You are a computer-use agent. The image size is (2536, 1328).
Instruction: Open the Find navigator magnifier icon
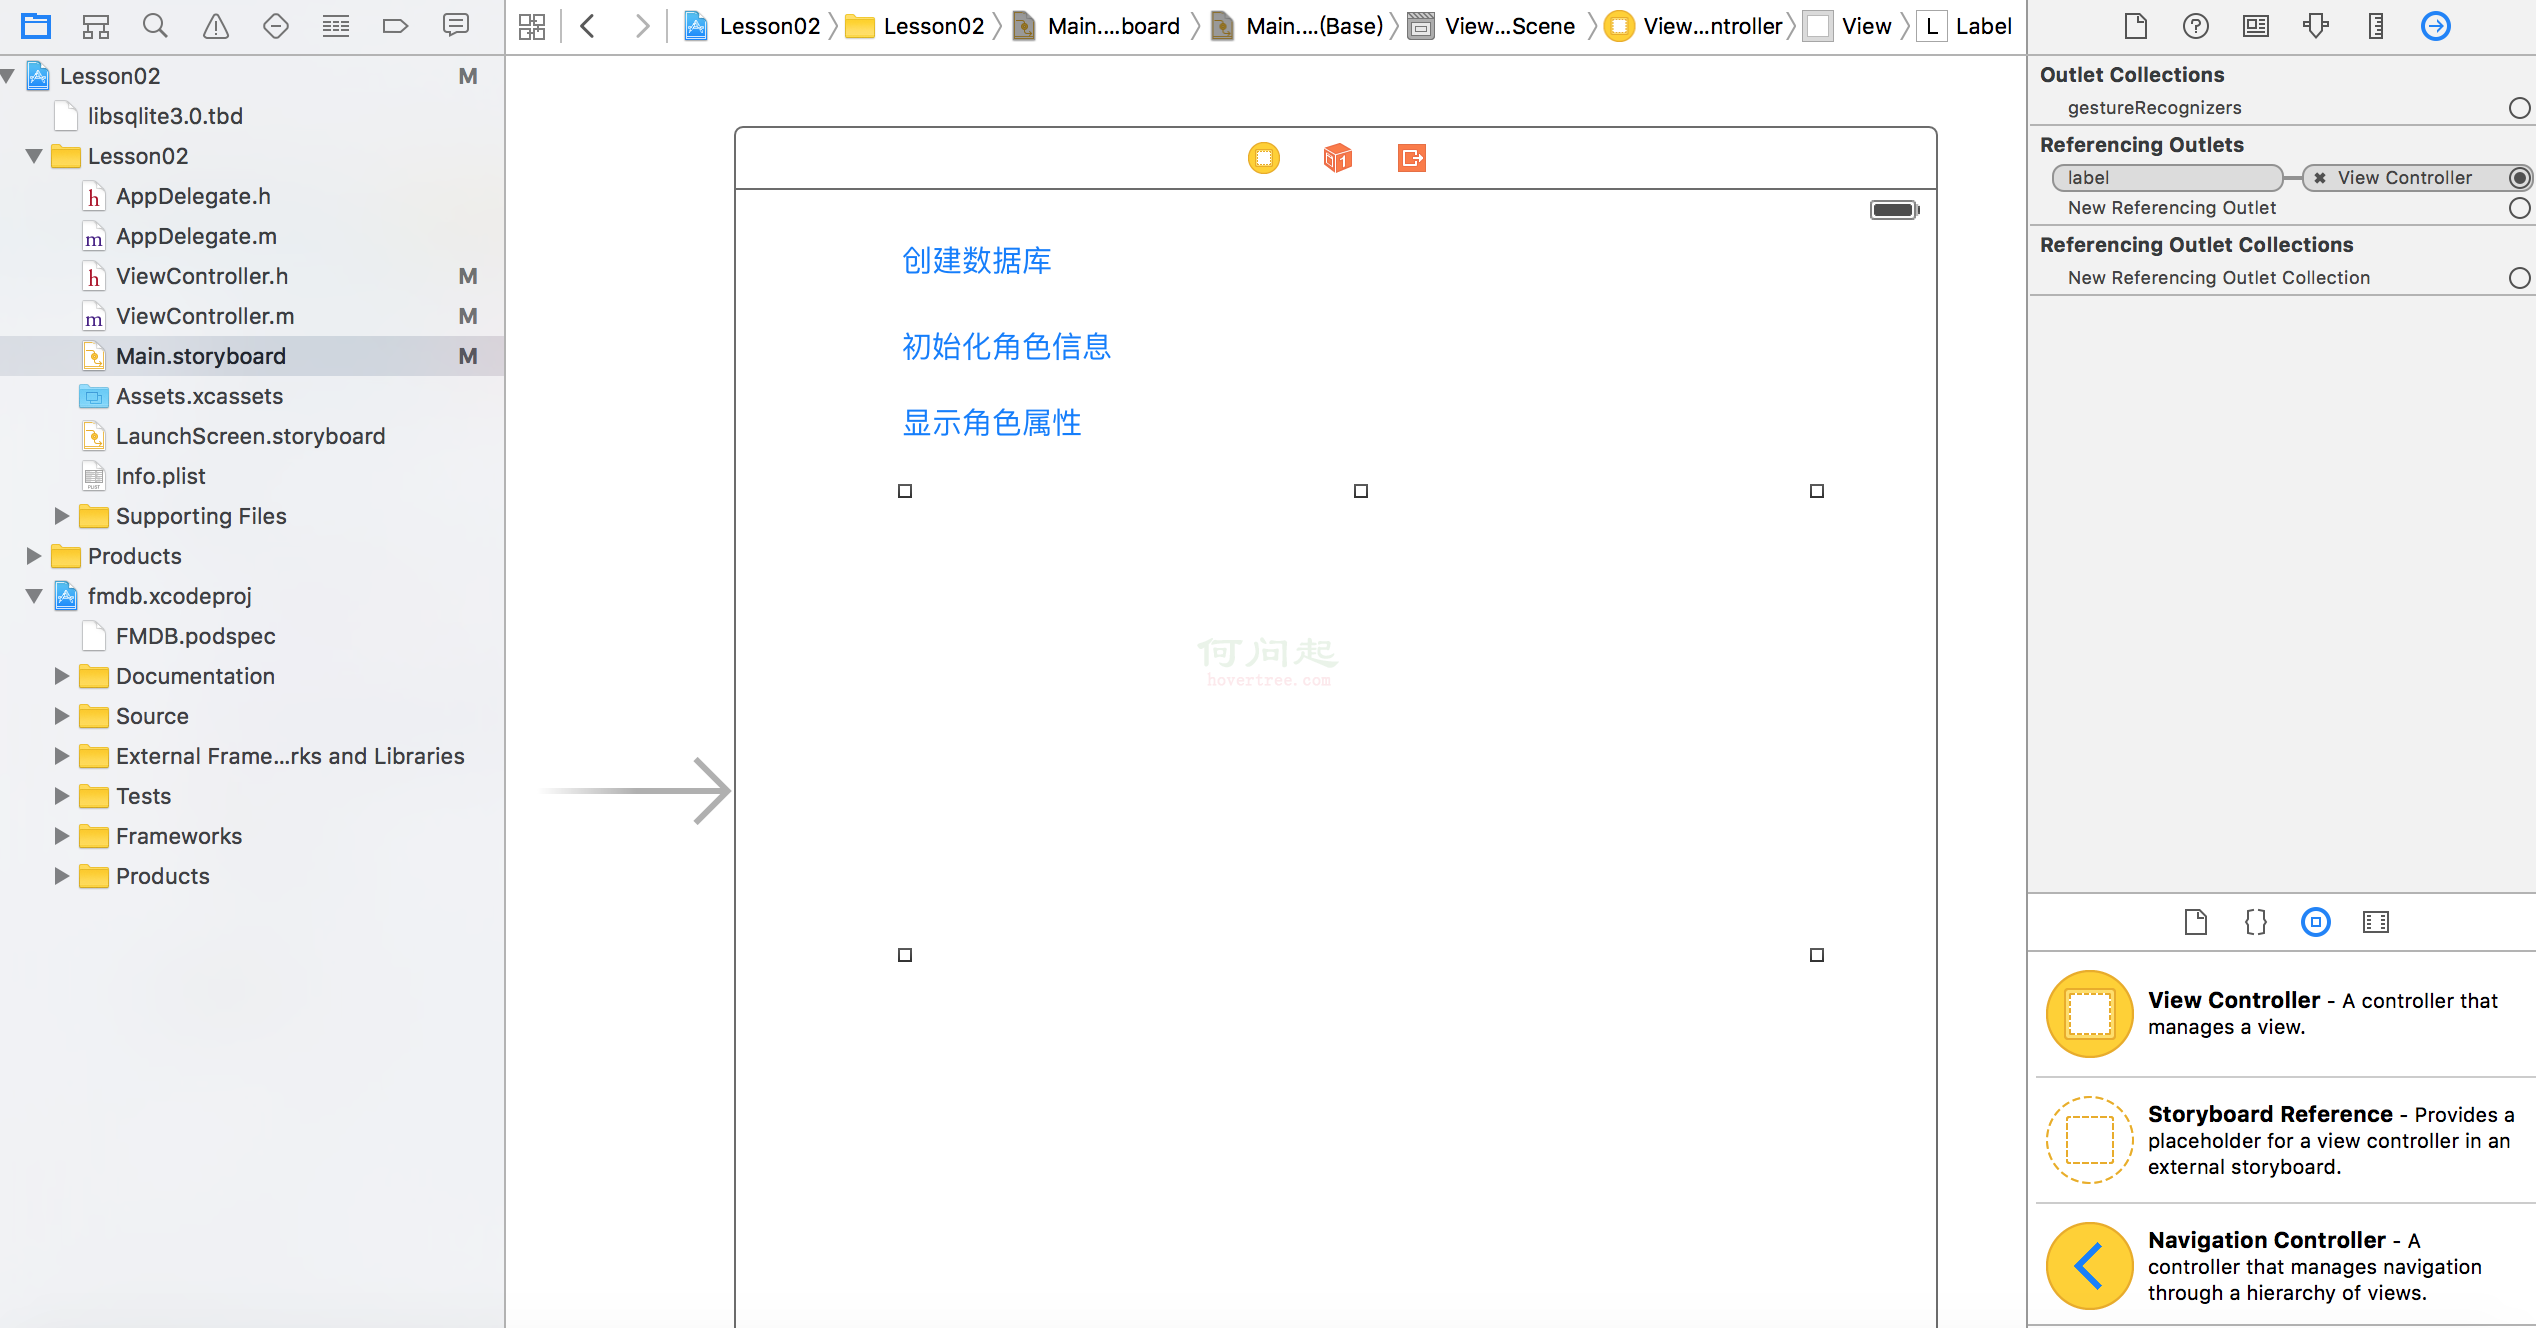[x=155, y=26]
